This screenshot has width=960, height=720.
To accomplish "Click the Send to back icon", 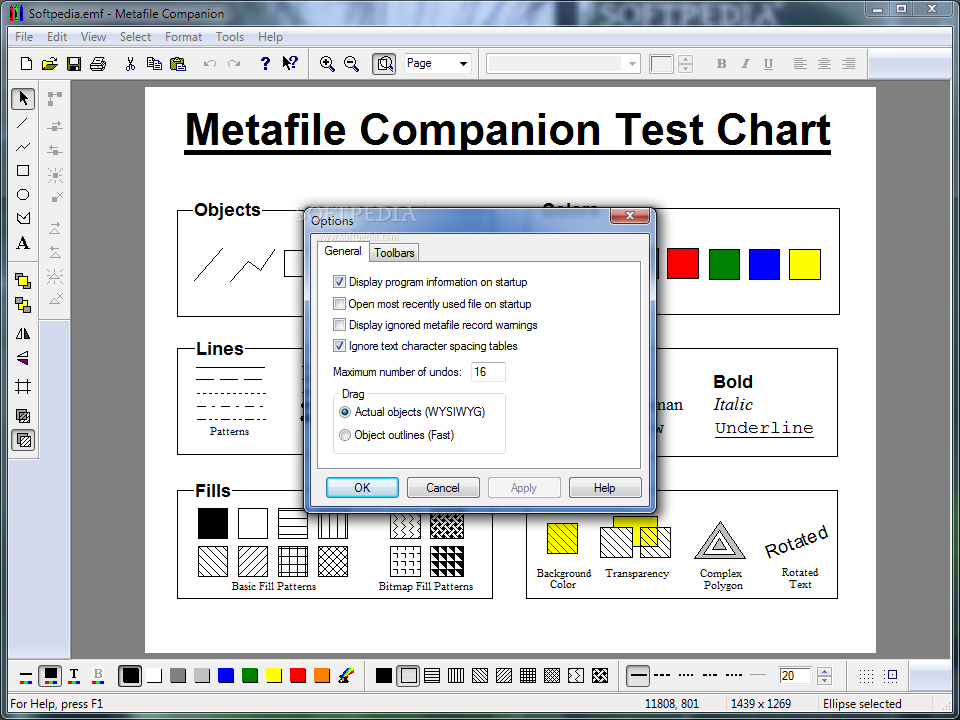I will pos(23,305).
